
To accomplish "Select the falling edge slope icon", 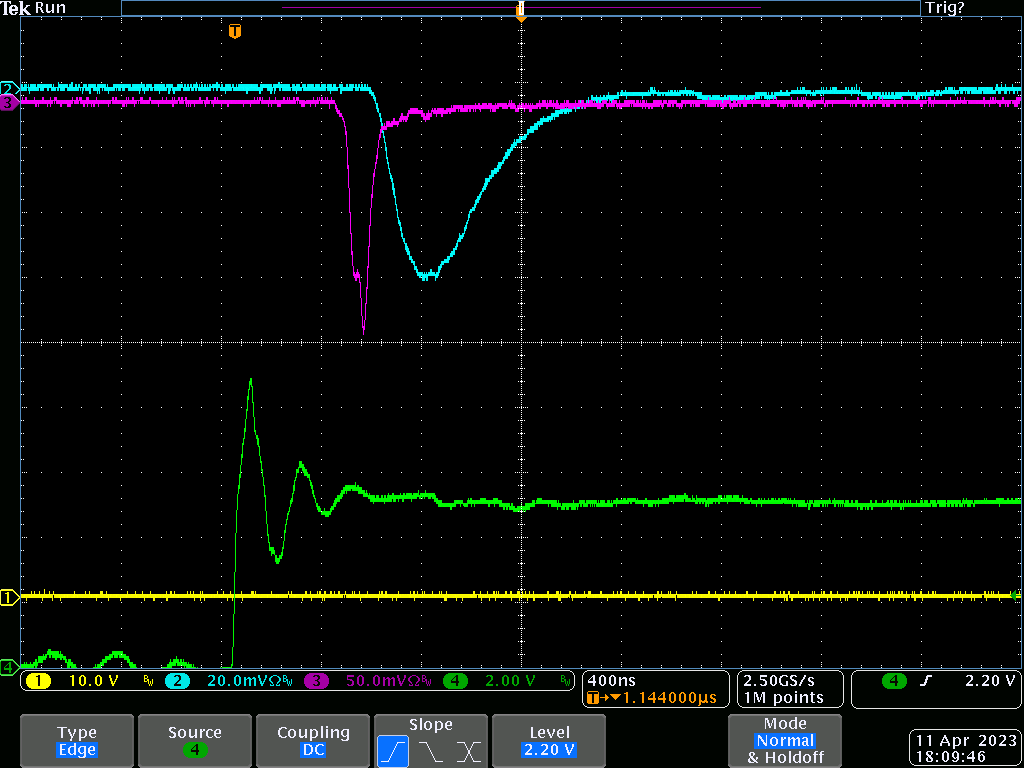I will (x=430, y=750).
